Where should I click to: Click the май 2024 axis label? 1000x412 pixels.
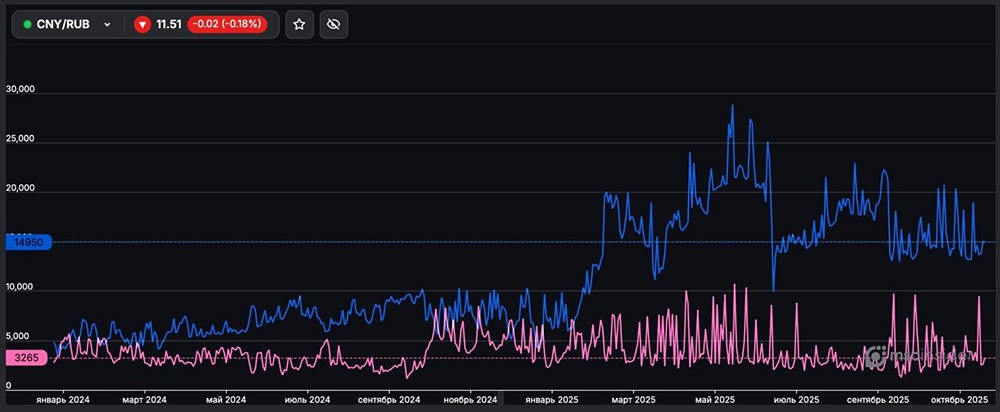click(226, 400)
